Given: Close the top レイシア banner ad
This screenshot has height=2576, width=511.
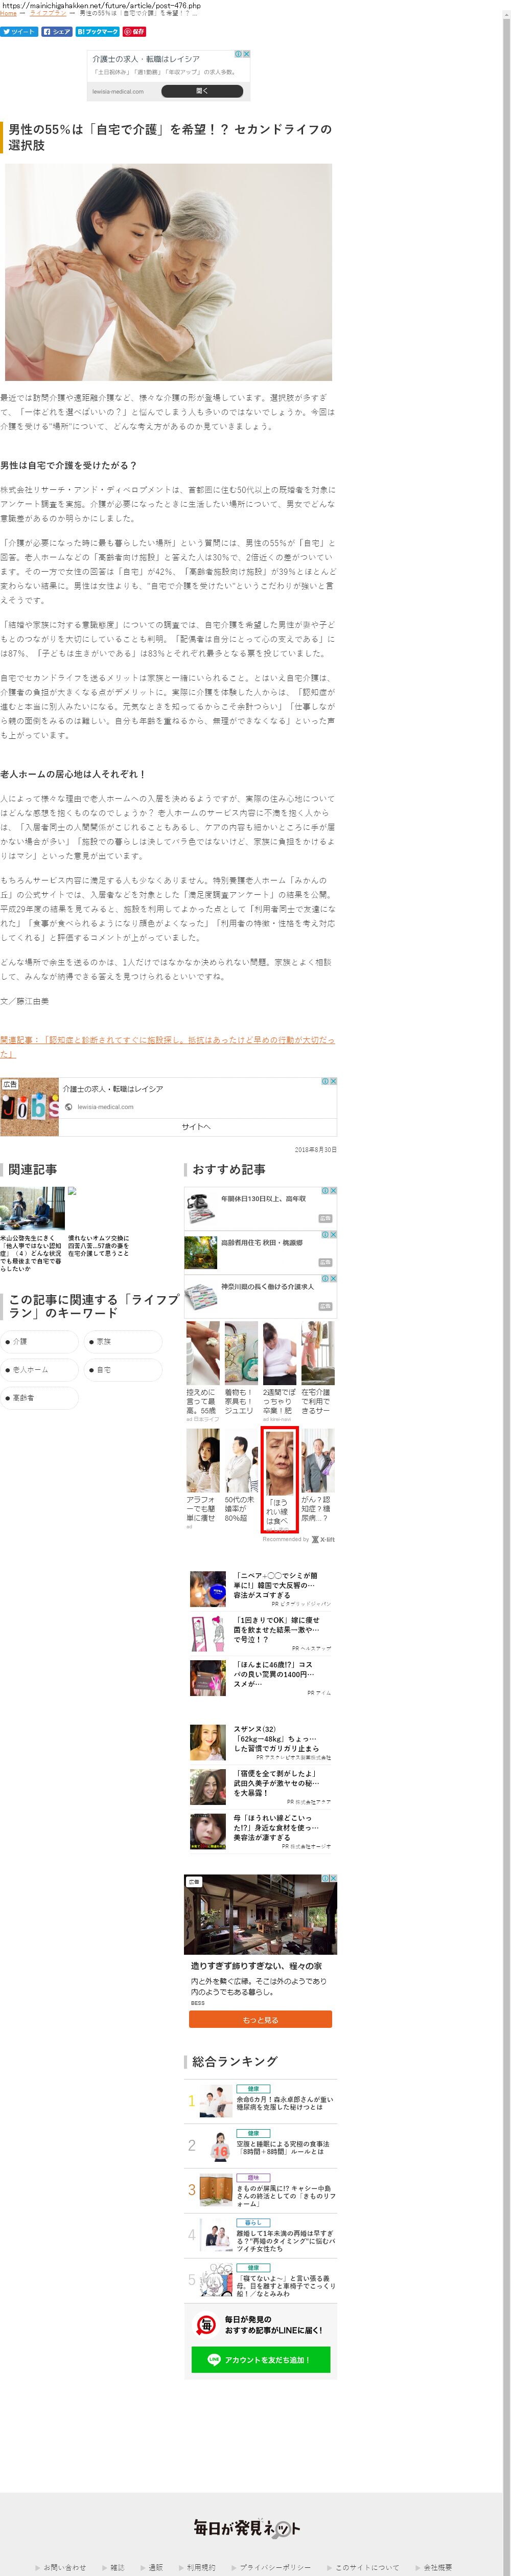Looking at the screenshot, I should [x=246, y=54].
